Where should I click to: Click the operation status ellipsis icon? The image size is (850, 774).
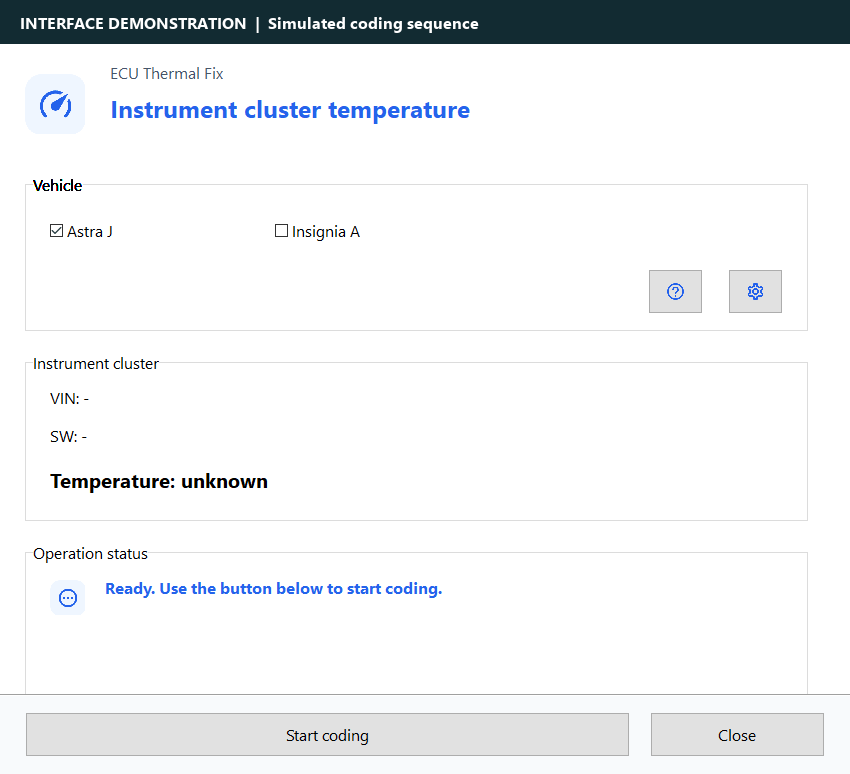tap(68, 598)
